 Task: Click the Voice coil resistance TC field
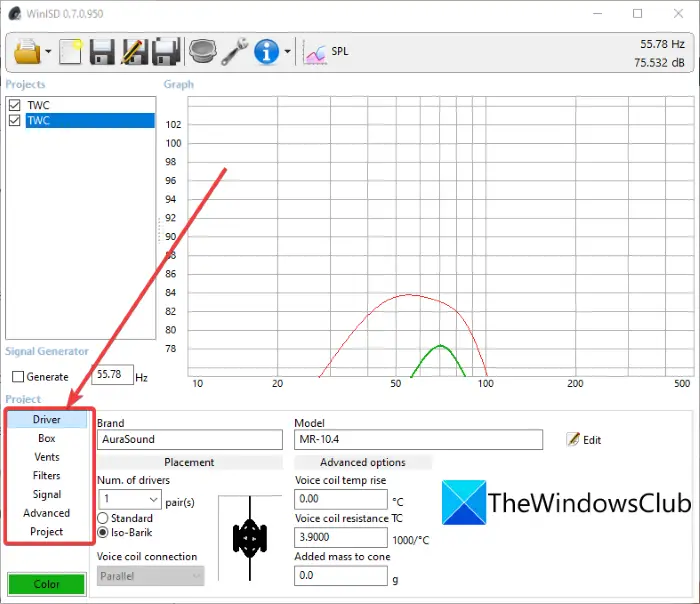[x=341, y=537]
